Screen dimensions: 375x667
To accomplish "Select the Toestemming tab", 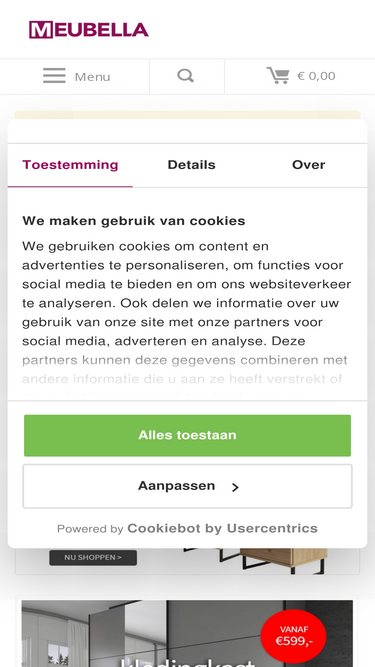I will coord(70,165).
